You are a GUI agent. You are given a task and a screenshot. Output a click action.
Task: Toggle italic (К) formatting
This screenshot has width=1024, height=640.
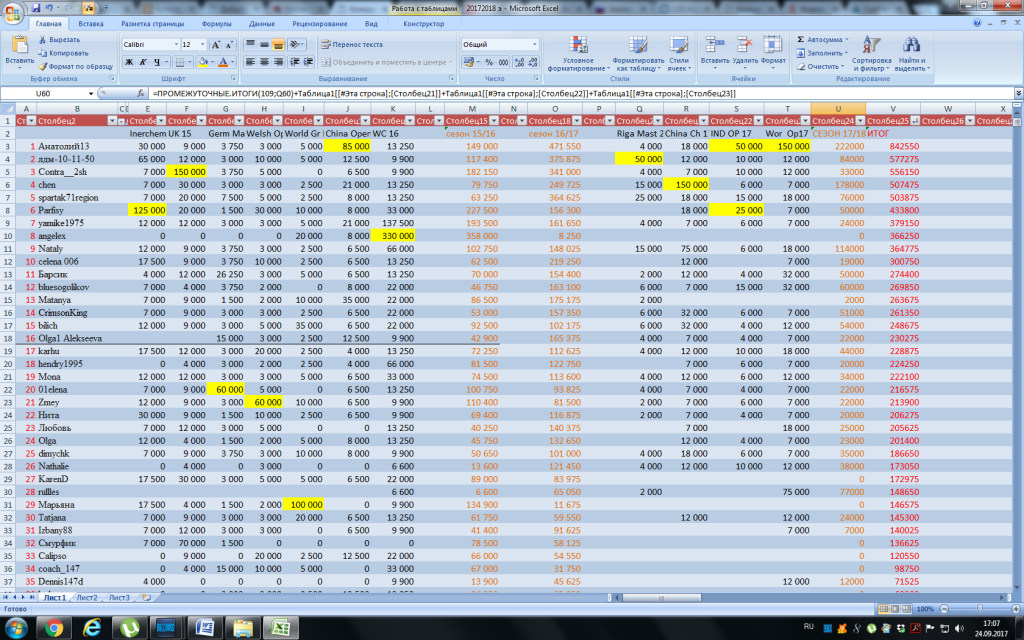[x=143, y=62]
